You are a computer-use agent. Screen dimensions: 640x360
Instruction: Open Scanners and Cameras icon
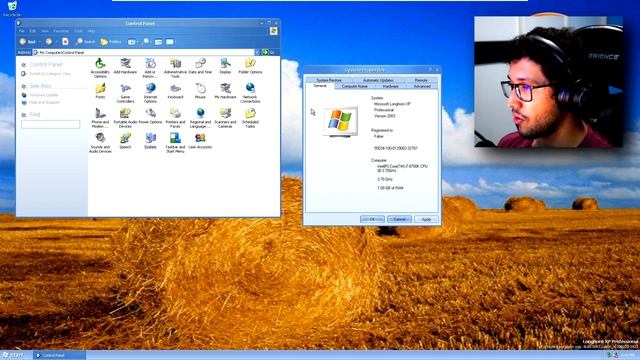click(225, 118)
